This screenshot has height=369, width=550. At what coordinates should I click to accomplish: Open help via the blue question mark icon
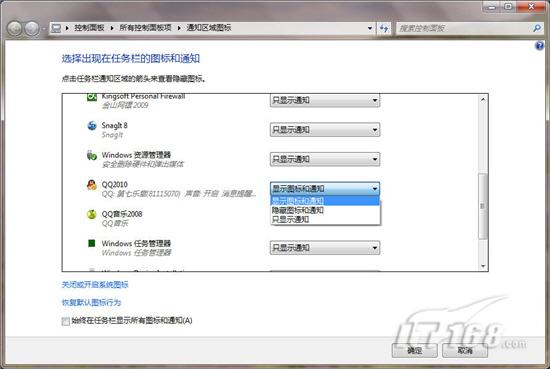(539, 46)
